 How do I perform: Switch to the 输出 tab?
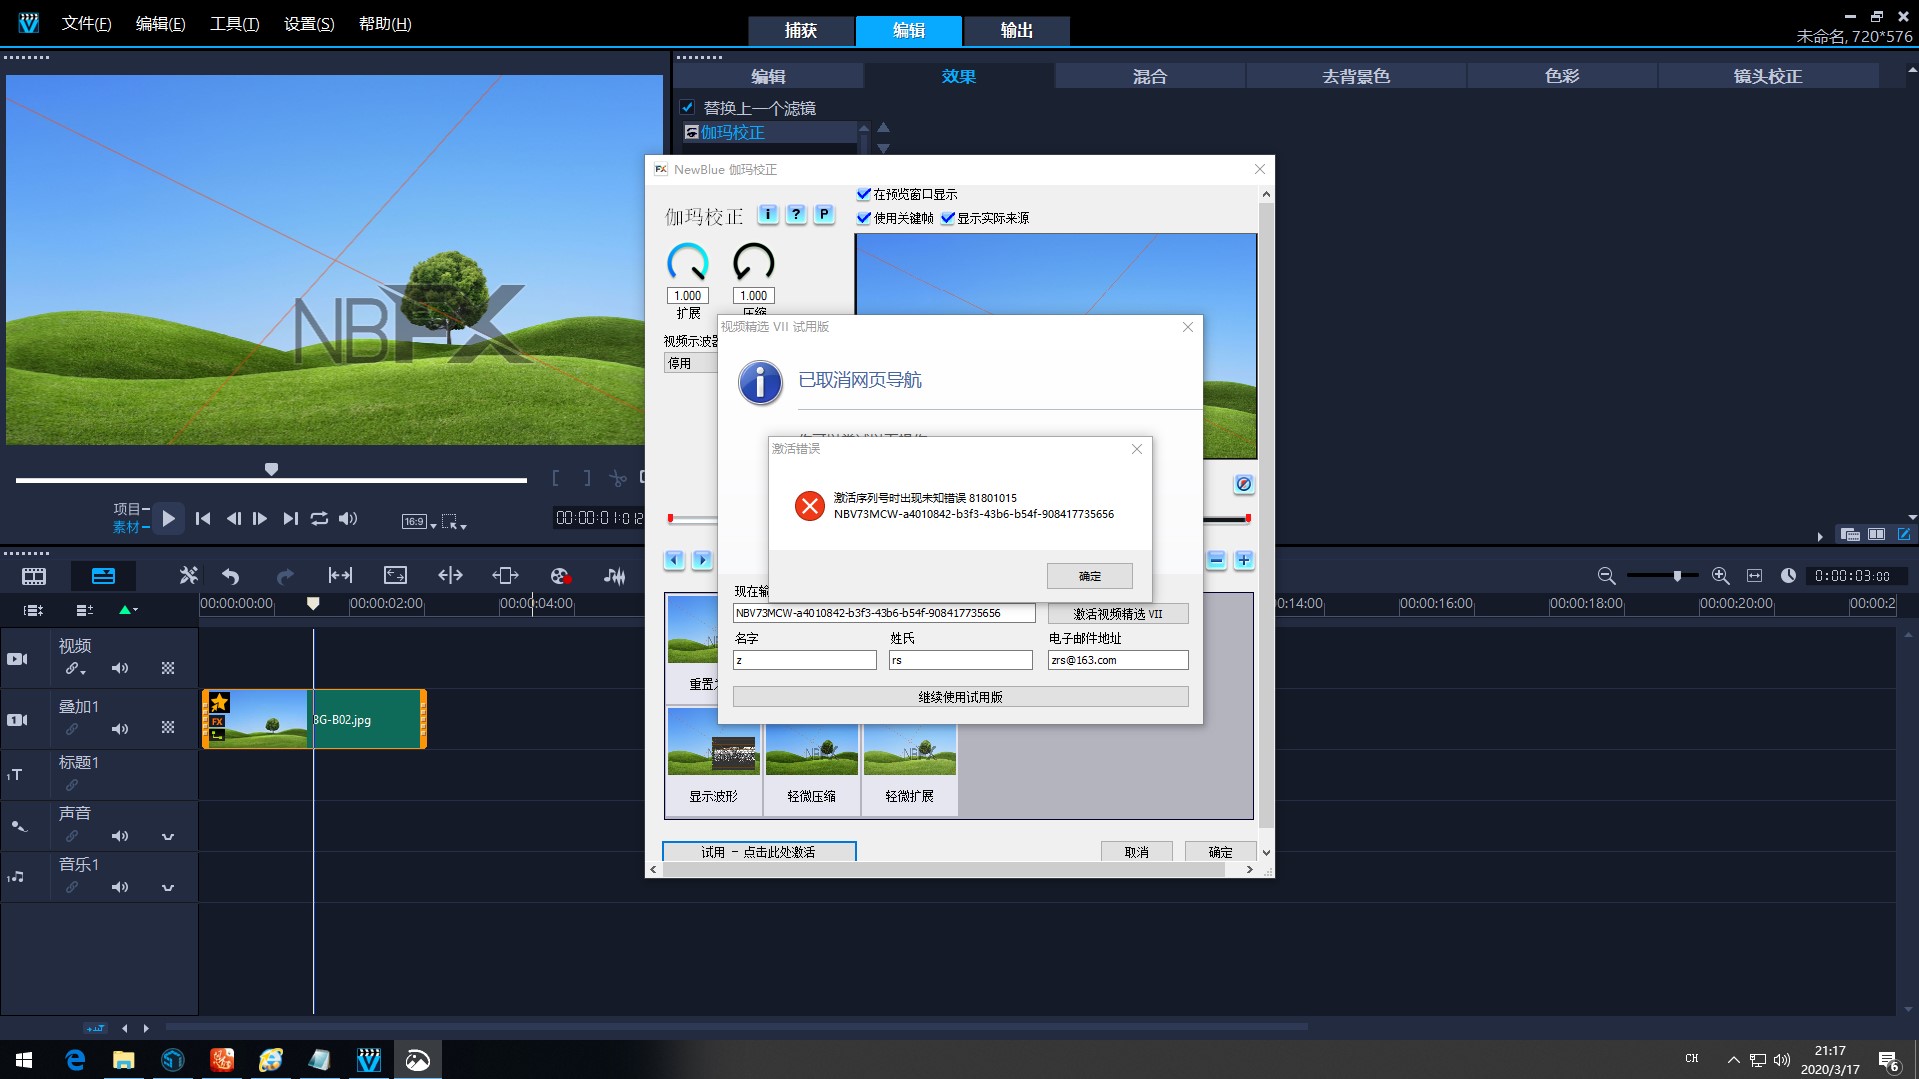pos(1017,31)
